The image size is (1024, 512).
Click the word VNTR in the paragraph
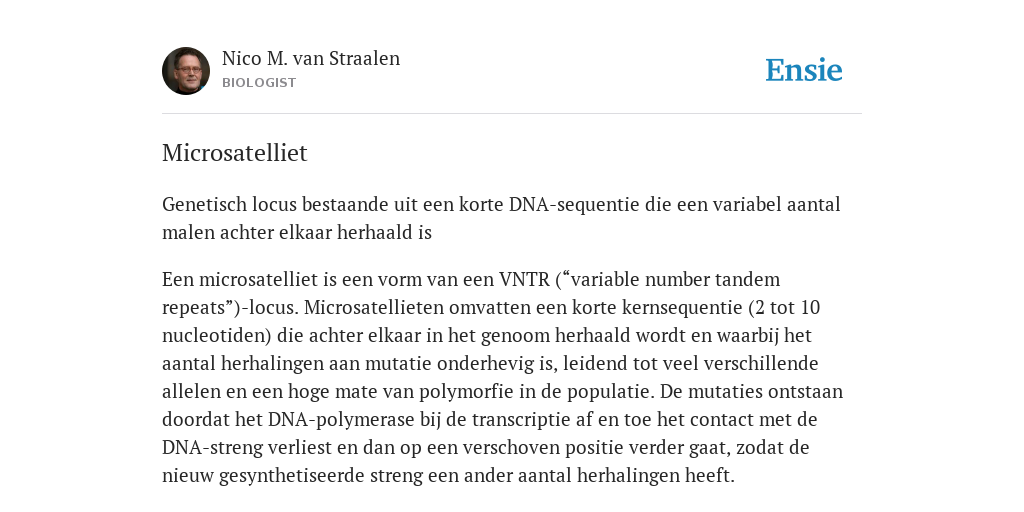[x=524, y=280]
